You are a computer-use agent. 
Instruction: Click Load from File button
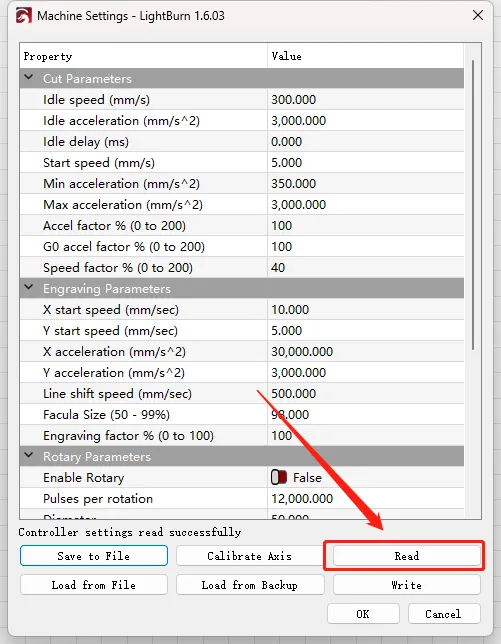94,584
